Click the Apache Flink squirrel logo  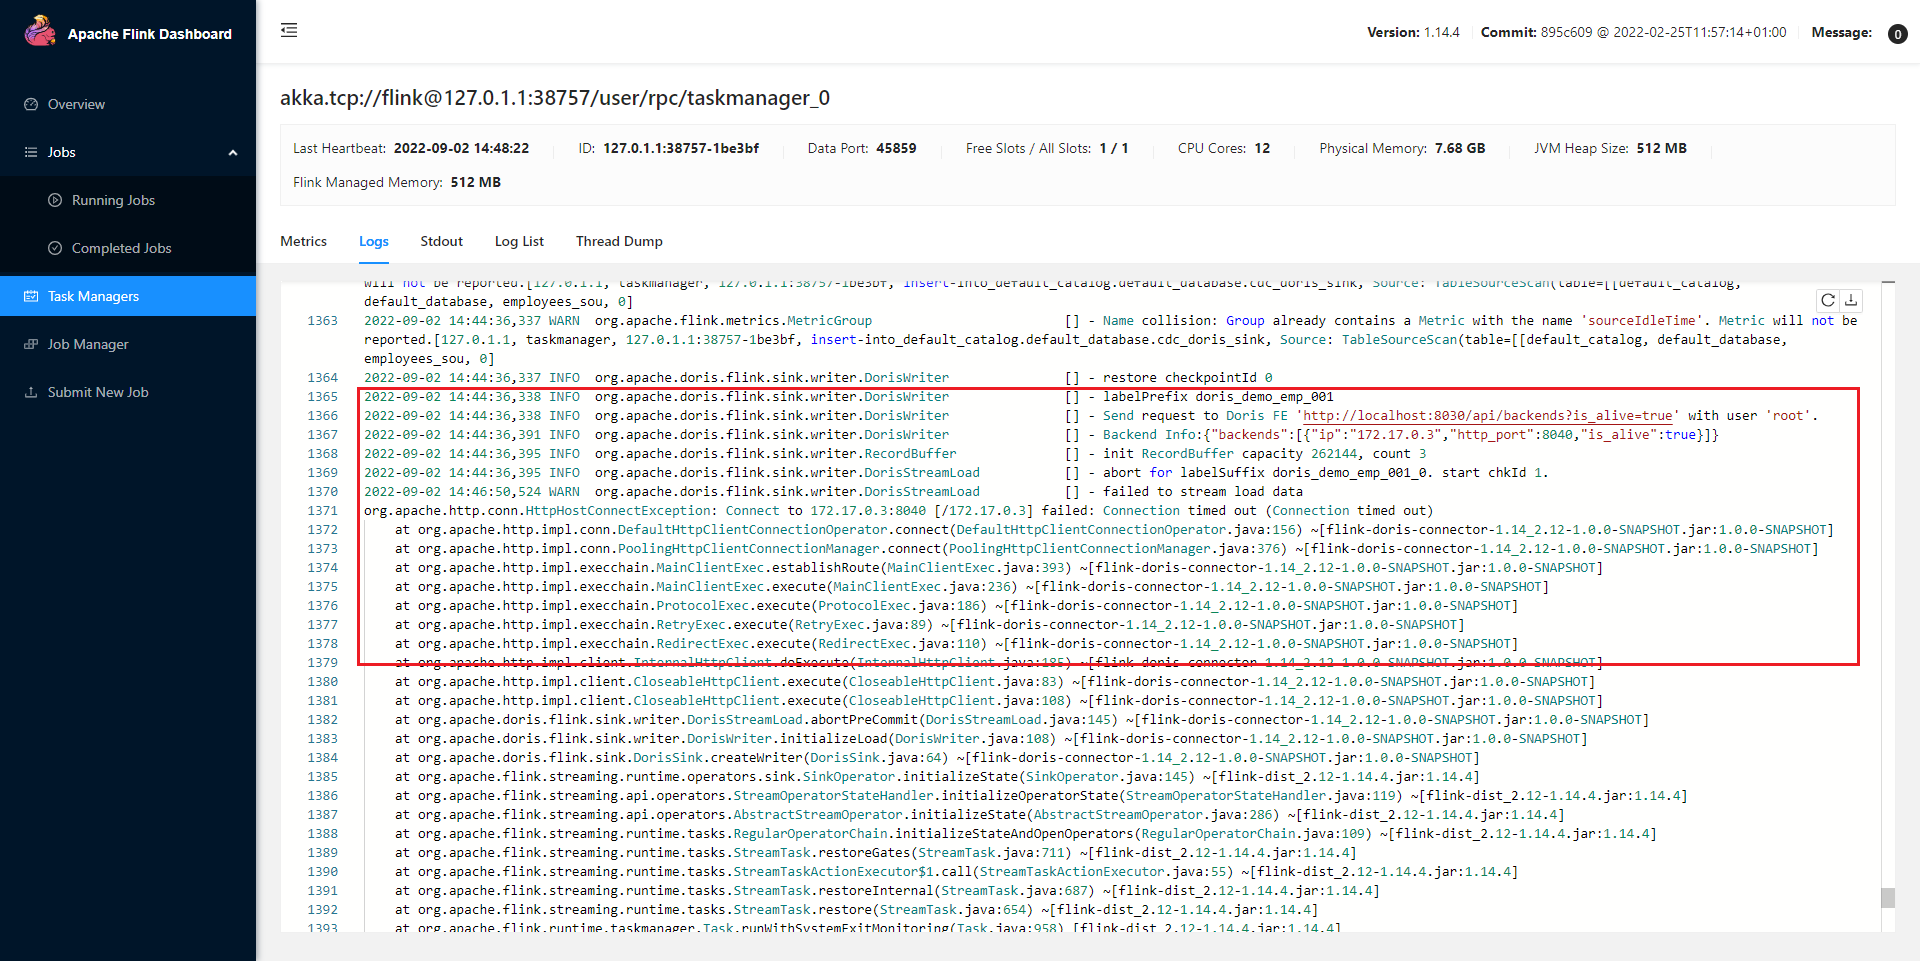click(x=40, y=32)
